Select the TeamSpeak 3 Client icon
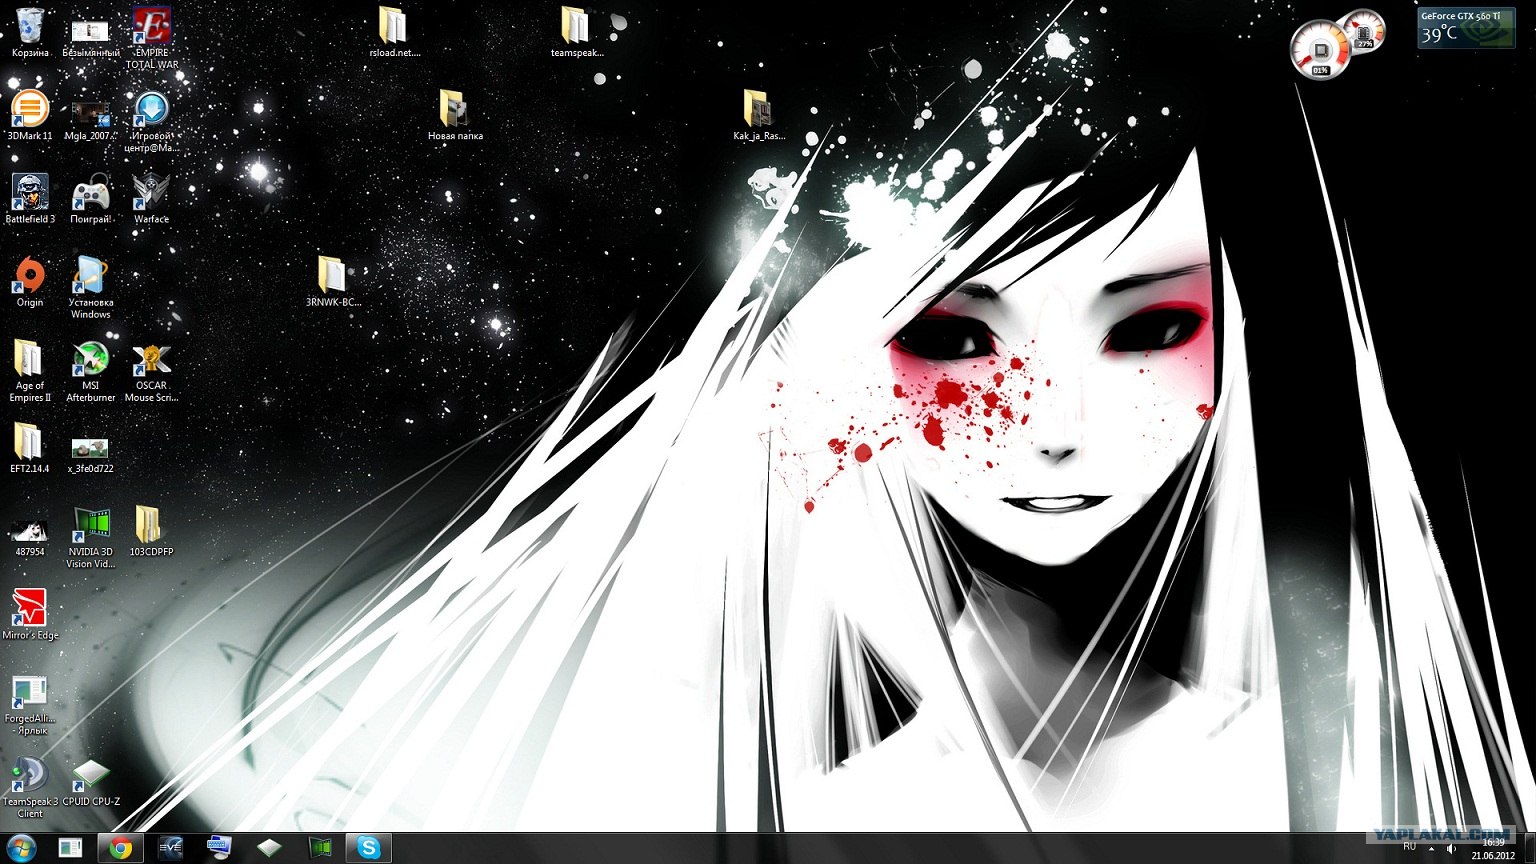1536x864 pixels. 30,775
